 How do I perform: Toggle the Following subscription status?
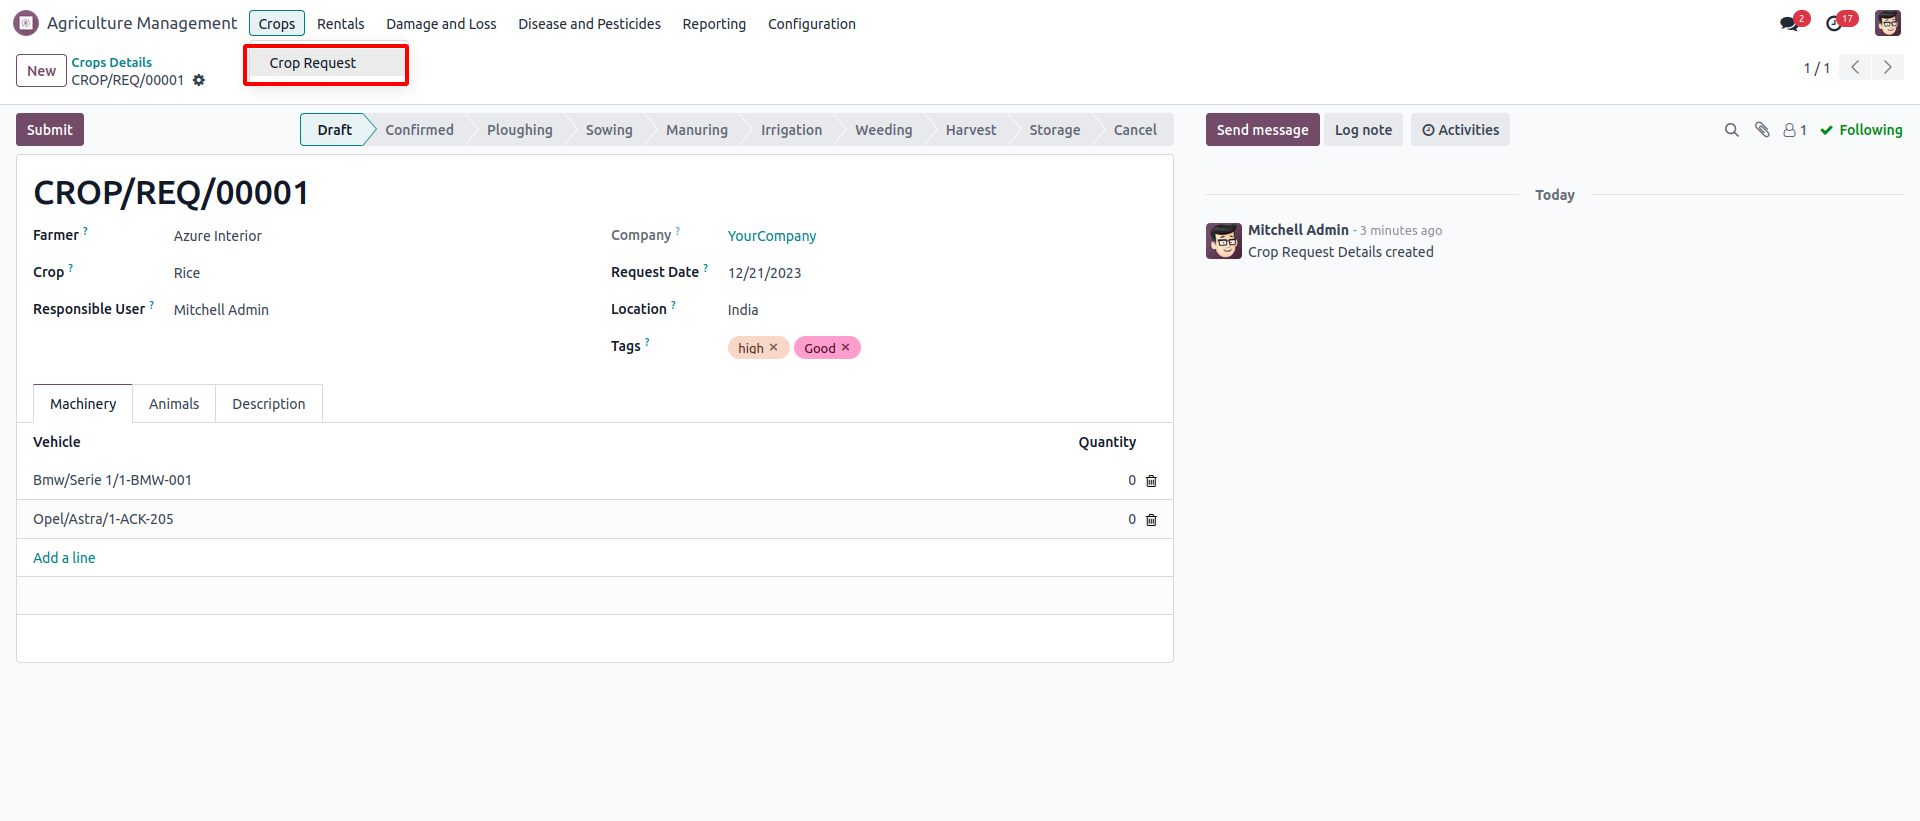point(1861,130)
